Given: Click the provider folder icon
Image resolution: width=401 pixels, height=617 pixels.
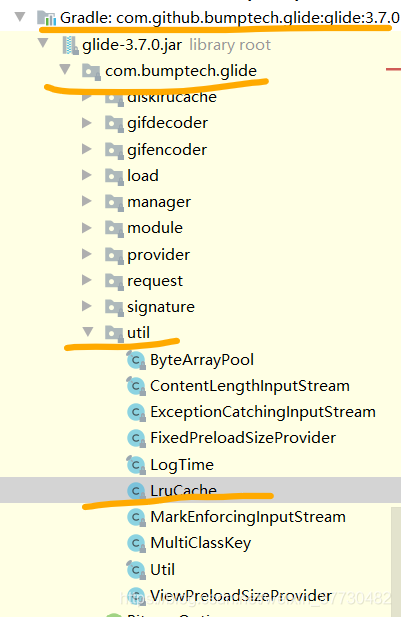Looking at the screenshot, I should (114, 255).
